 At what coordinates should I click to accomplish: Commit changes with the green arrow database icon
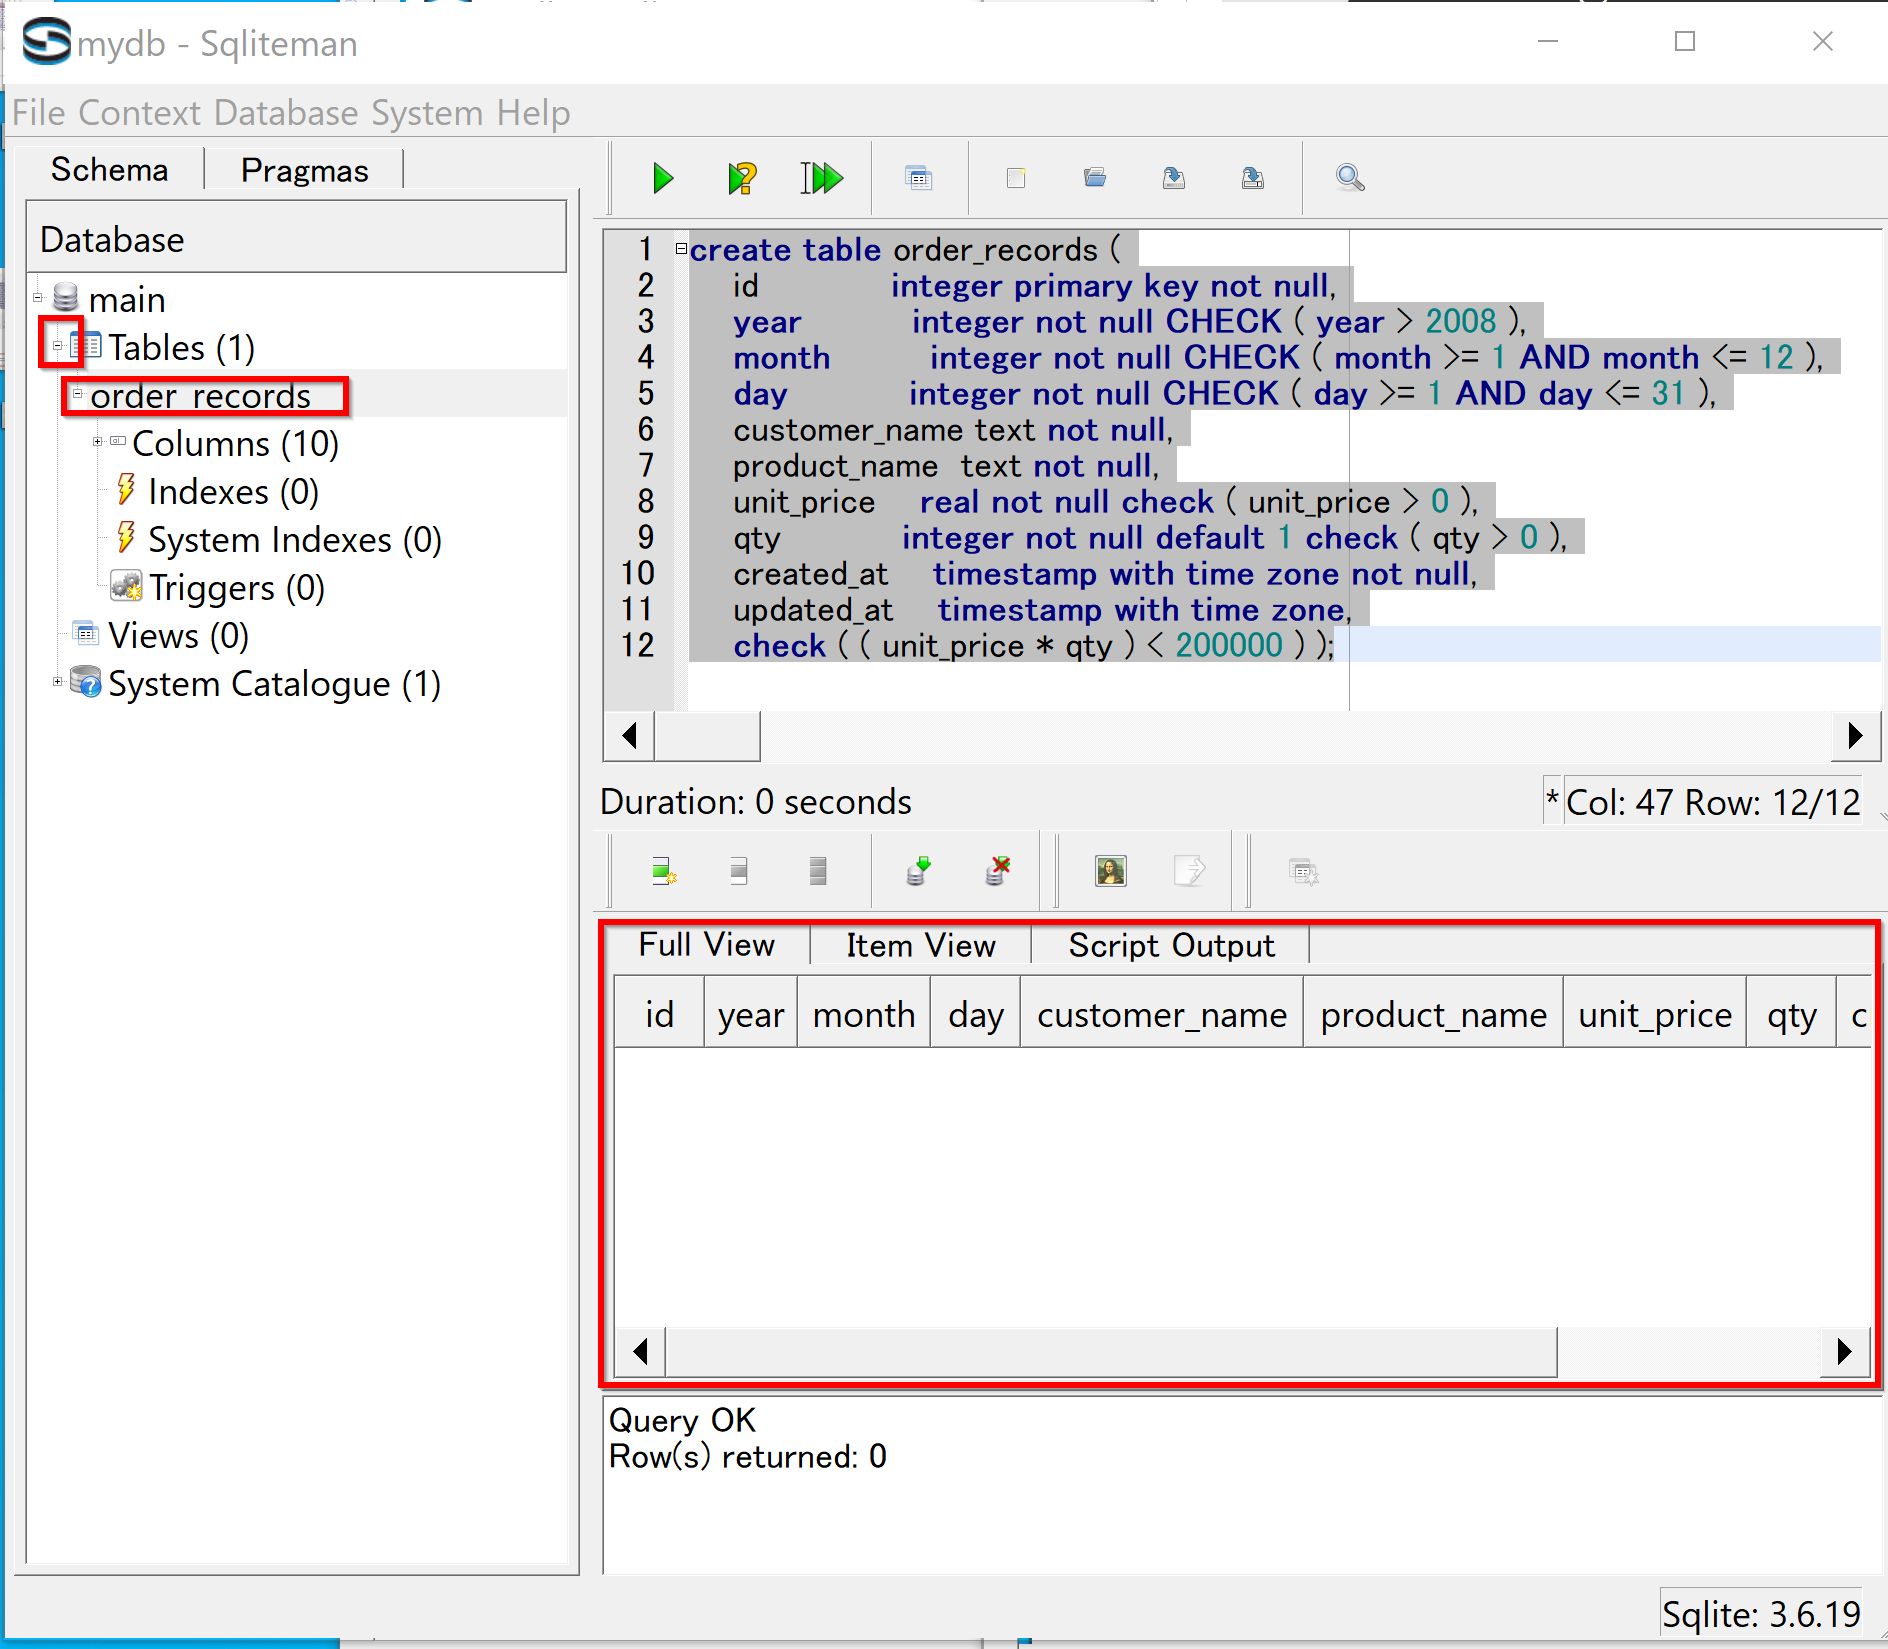pos(918,872)
